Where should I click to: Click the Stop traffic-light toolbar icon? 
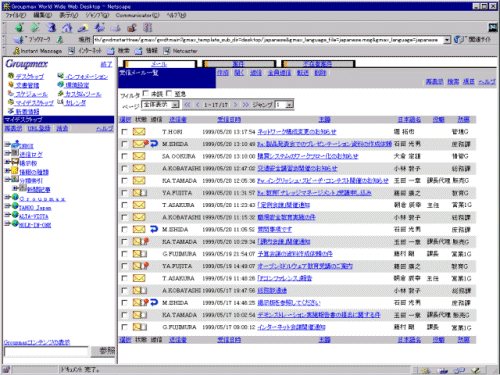pyautogui.click(x=148, y=28)
